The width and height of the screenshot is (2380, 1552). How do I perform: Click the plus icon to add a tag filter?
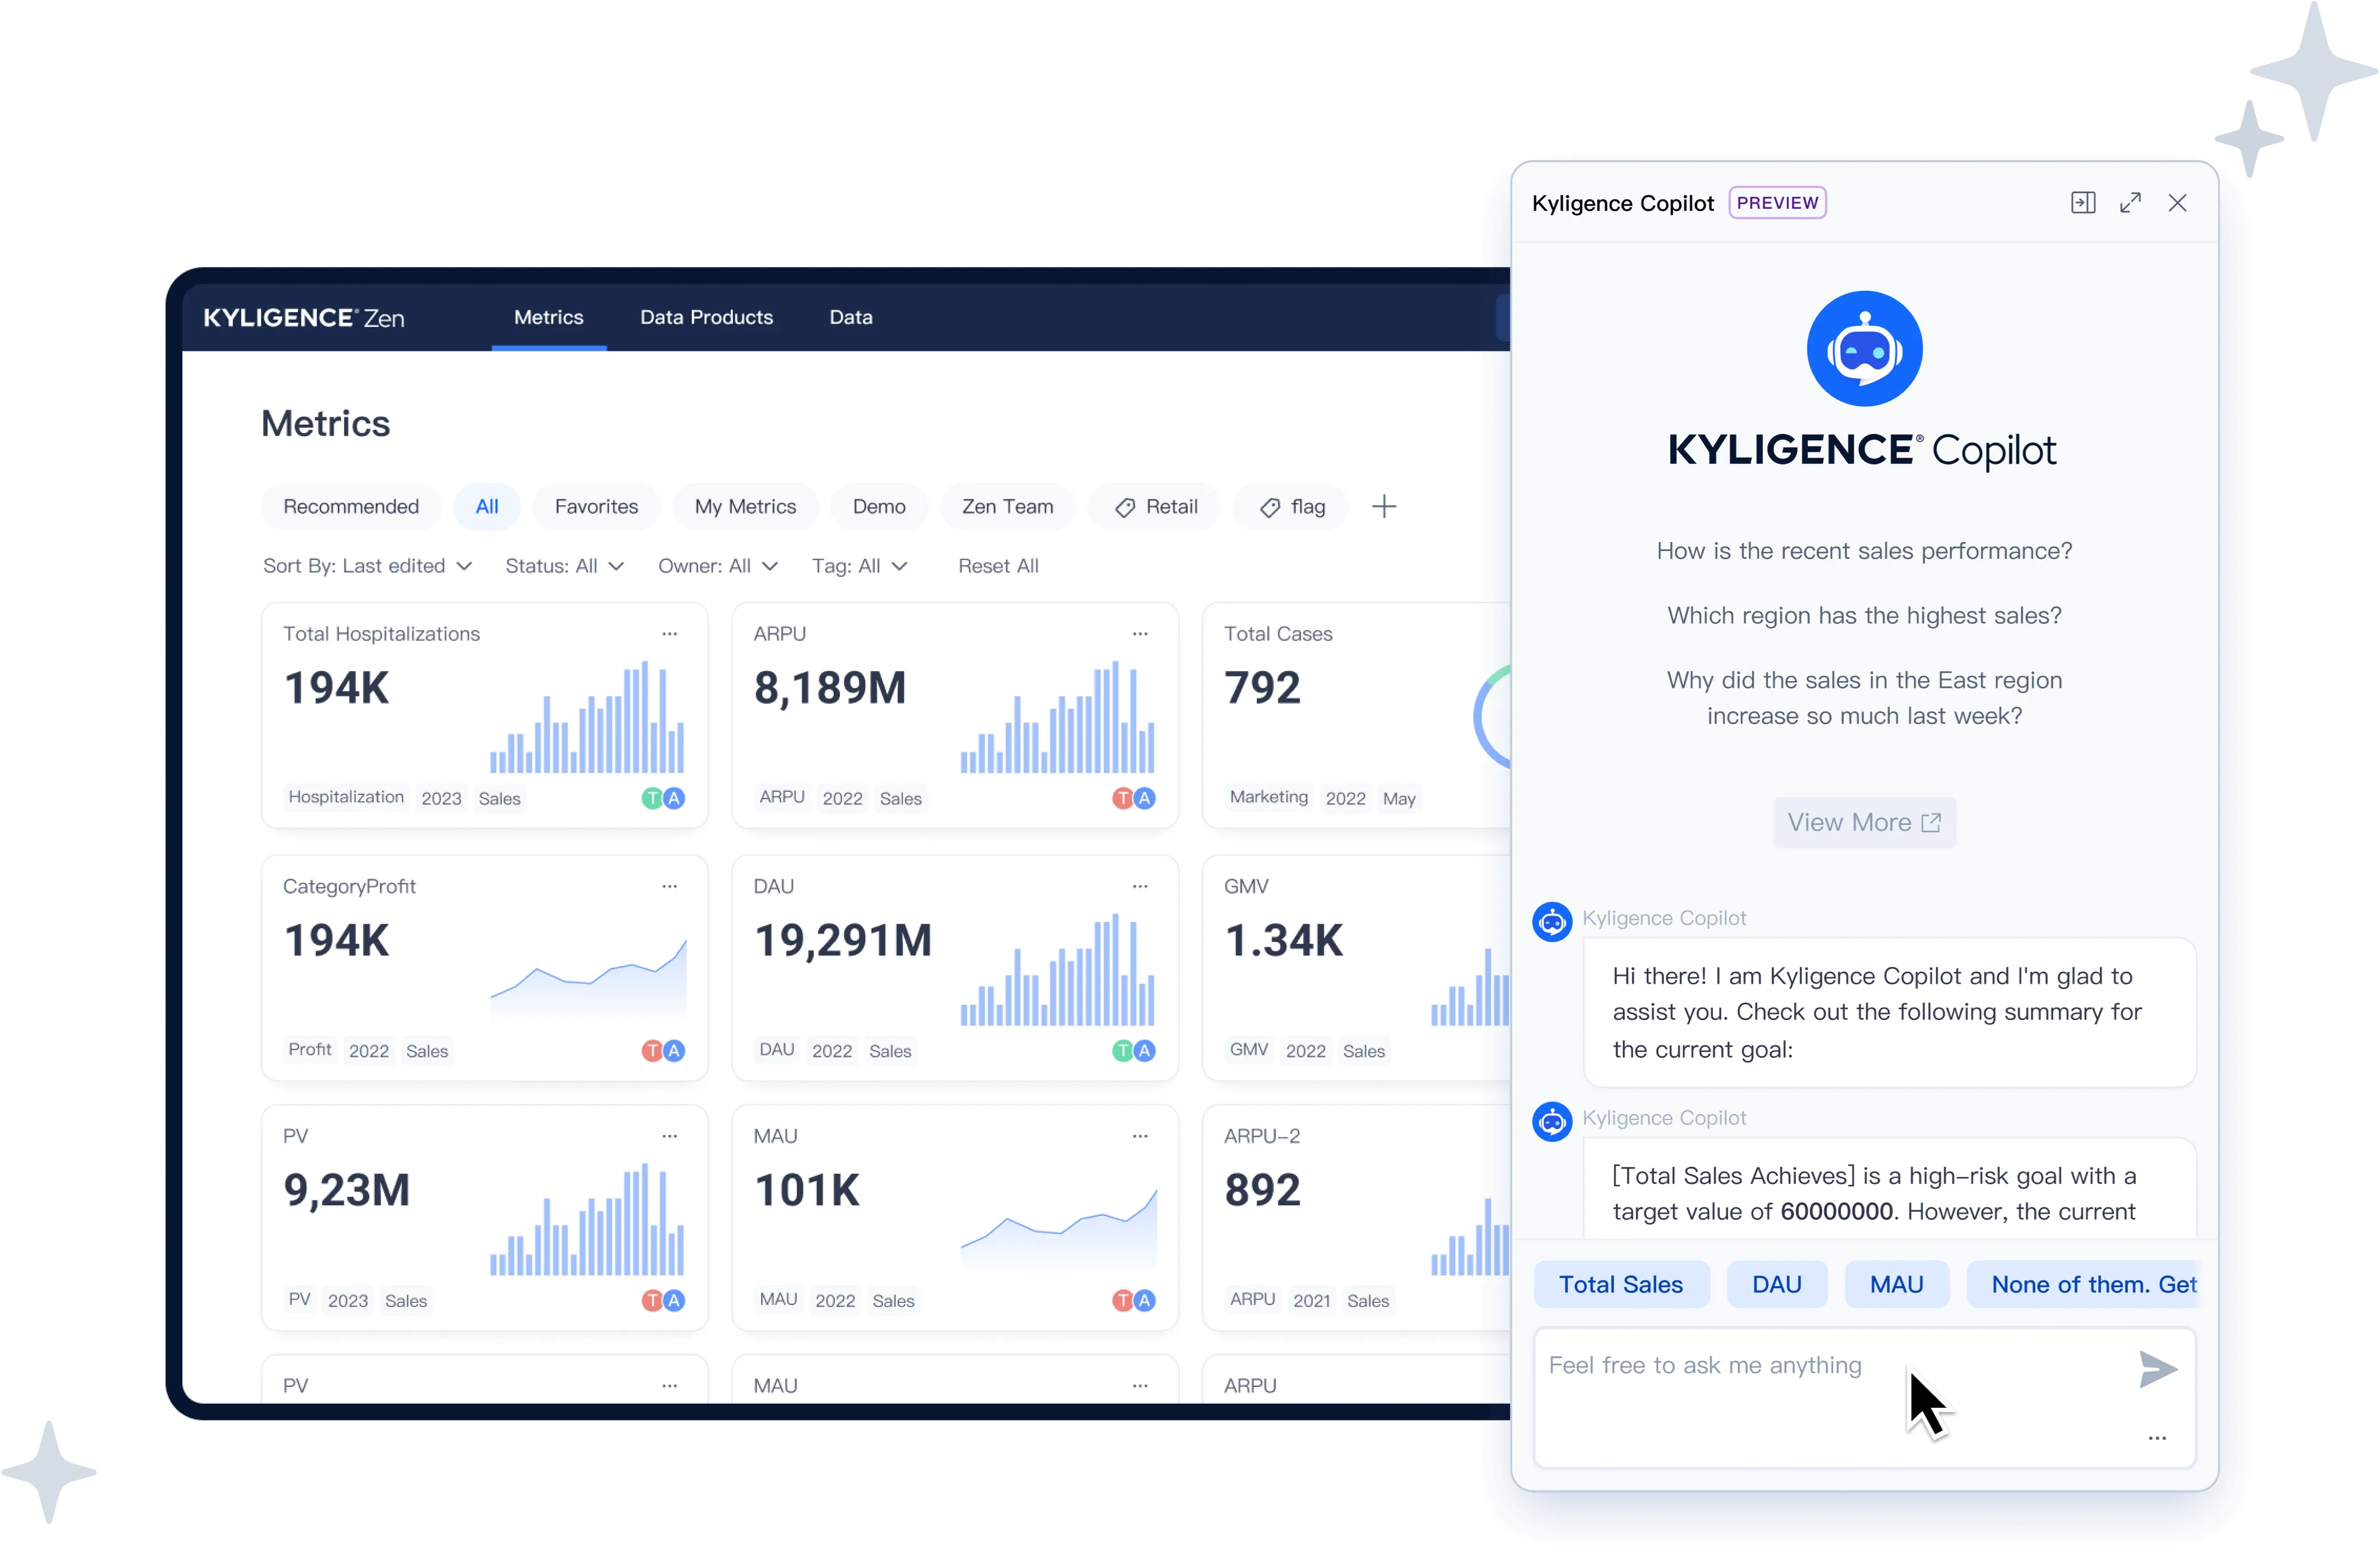(x=1383, y=507)
